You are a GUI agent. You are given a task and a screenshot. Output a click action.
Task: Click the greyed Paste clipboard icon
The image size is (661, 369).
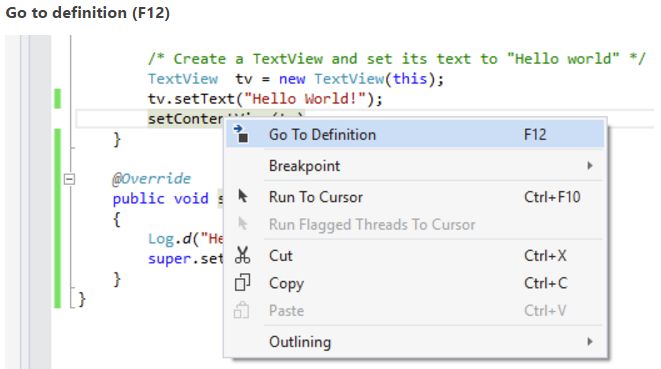pyautogui.click(x=242, y=310)
